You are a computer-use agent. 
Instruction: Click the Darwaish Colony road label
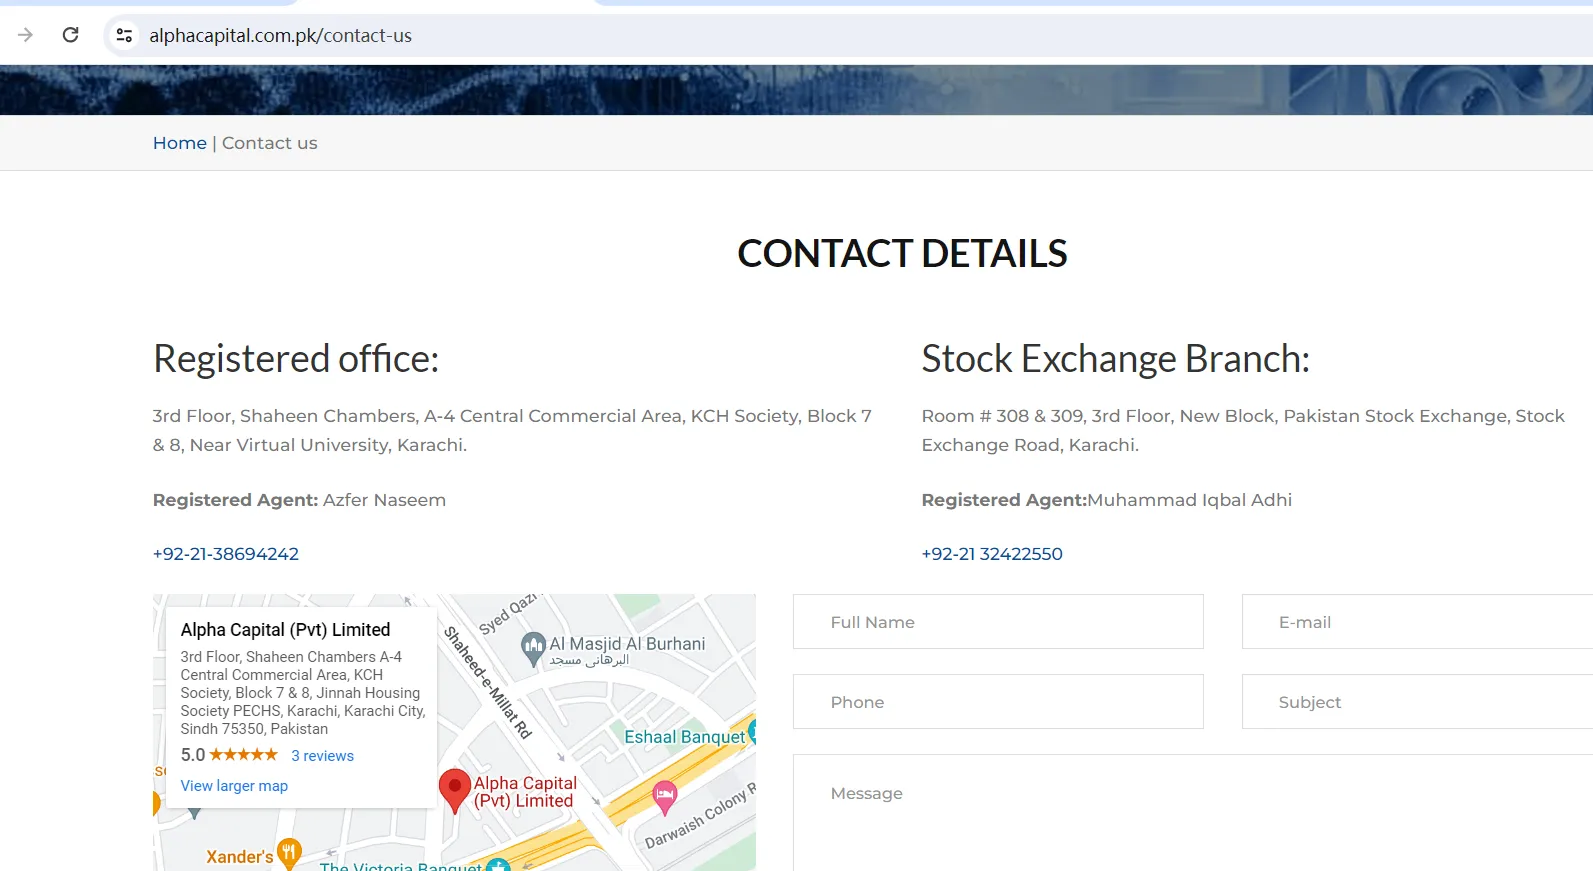700,816
